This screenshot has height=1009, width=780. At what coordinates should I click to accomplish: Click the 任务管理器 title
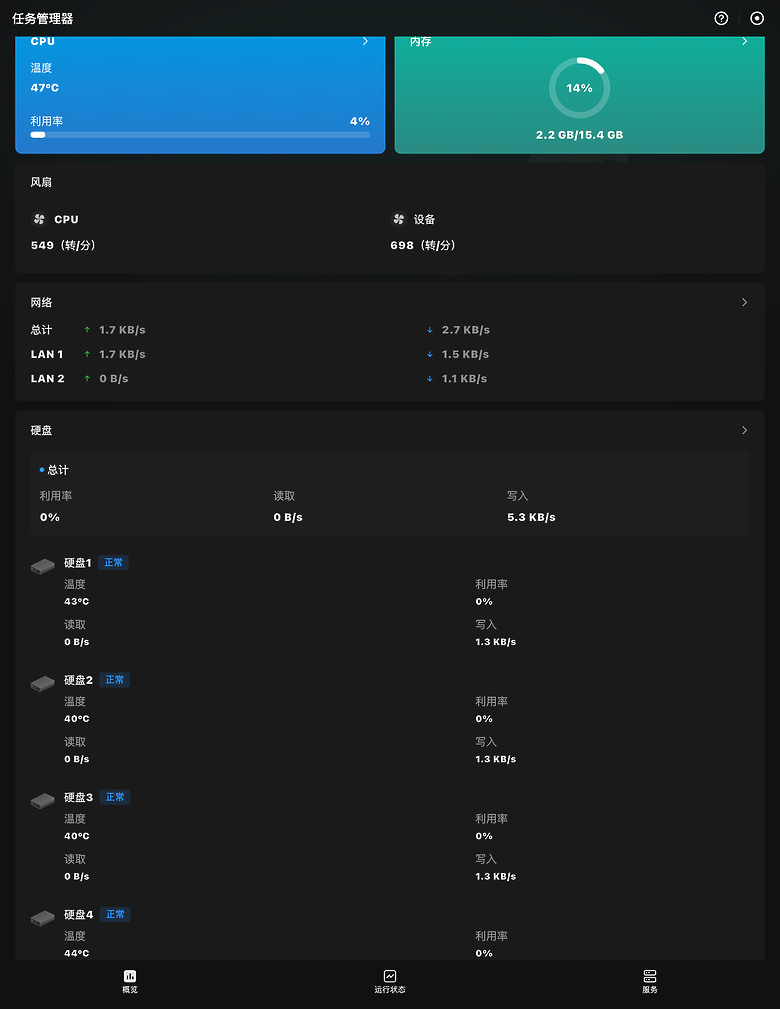(x=42, y=19)
